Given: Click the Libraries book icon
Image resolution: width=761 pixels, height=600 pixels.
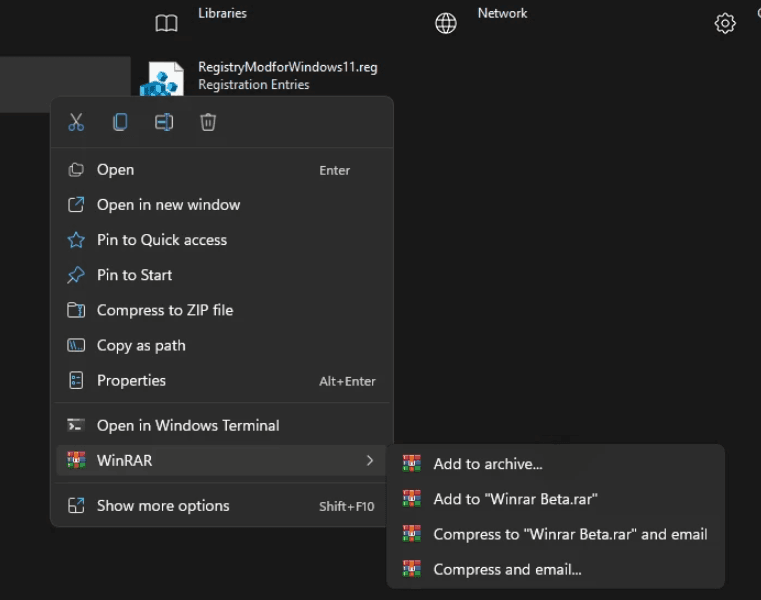Looking at the screenshot, I should tap(166, 23).
